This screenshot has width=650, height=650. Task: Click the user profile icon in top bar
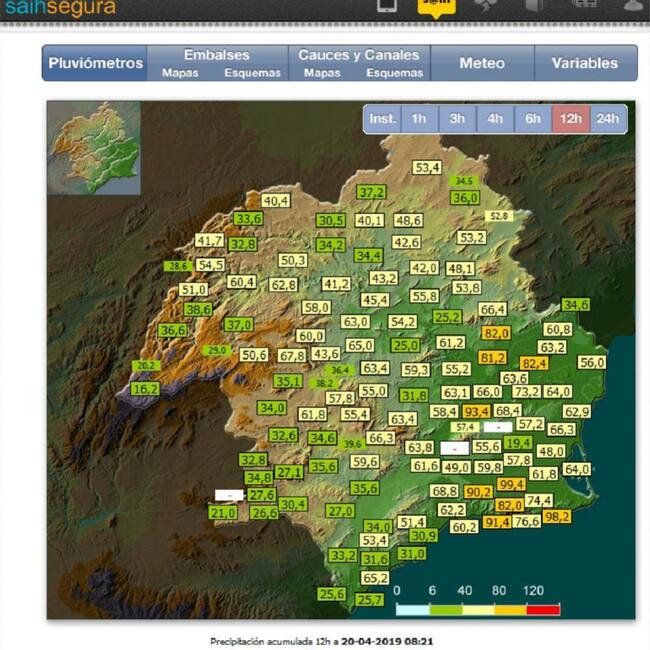(633, 5)
